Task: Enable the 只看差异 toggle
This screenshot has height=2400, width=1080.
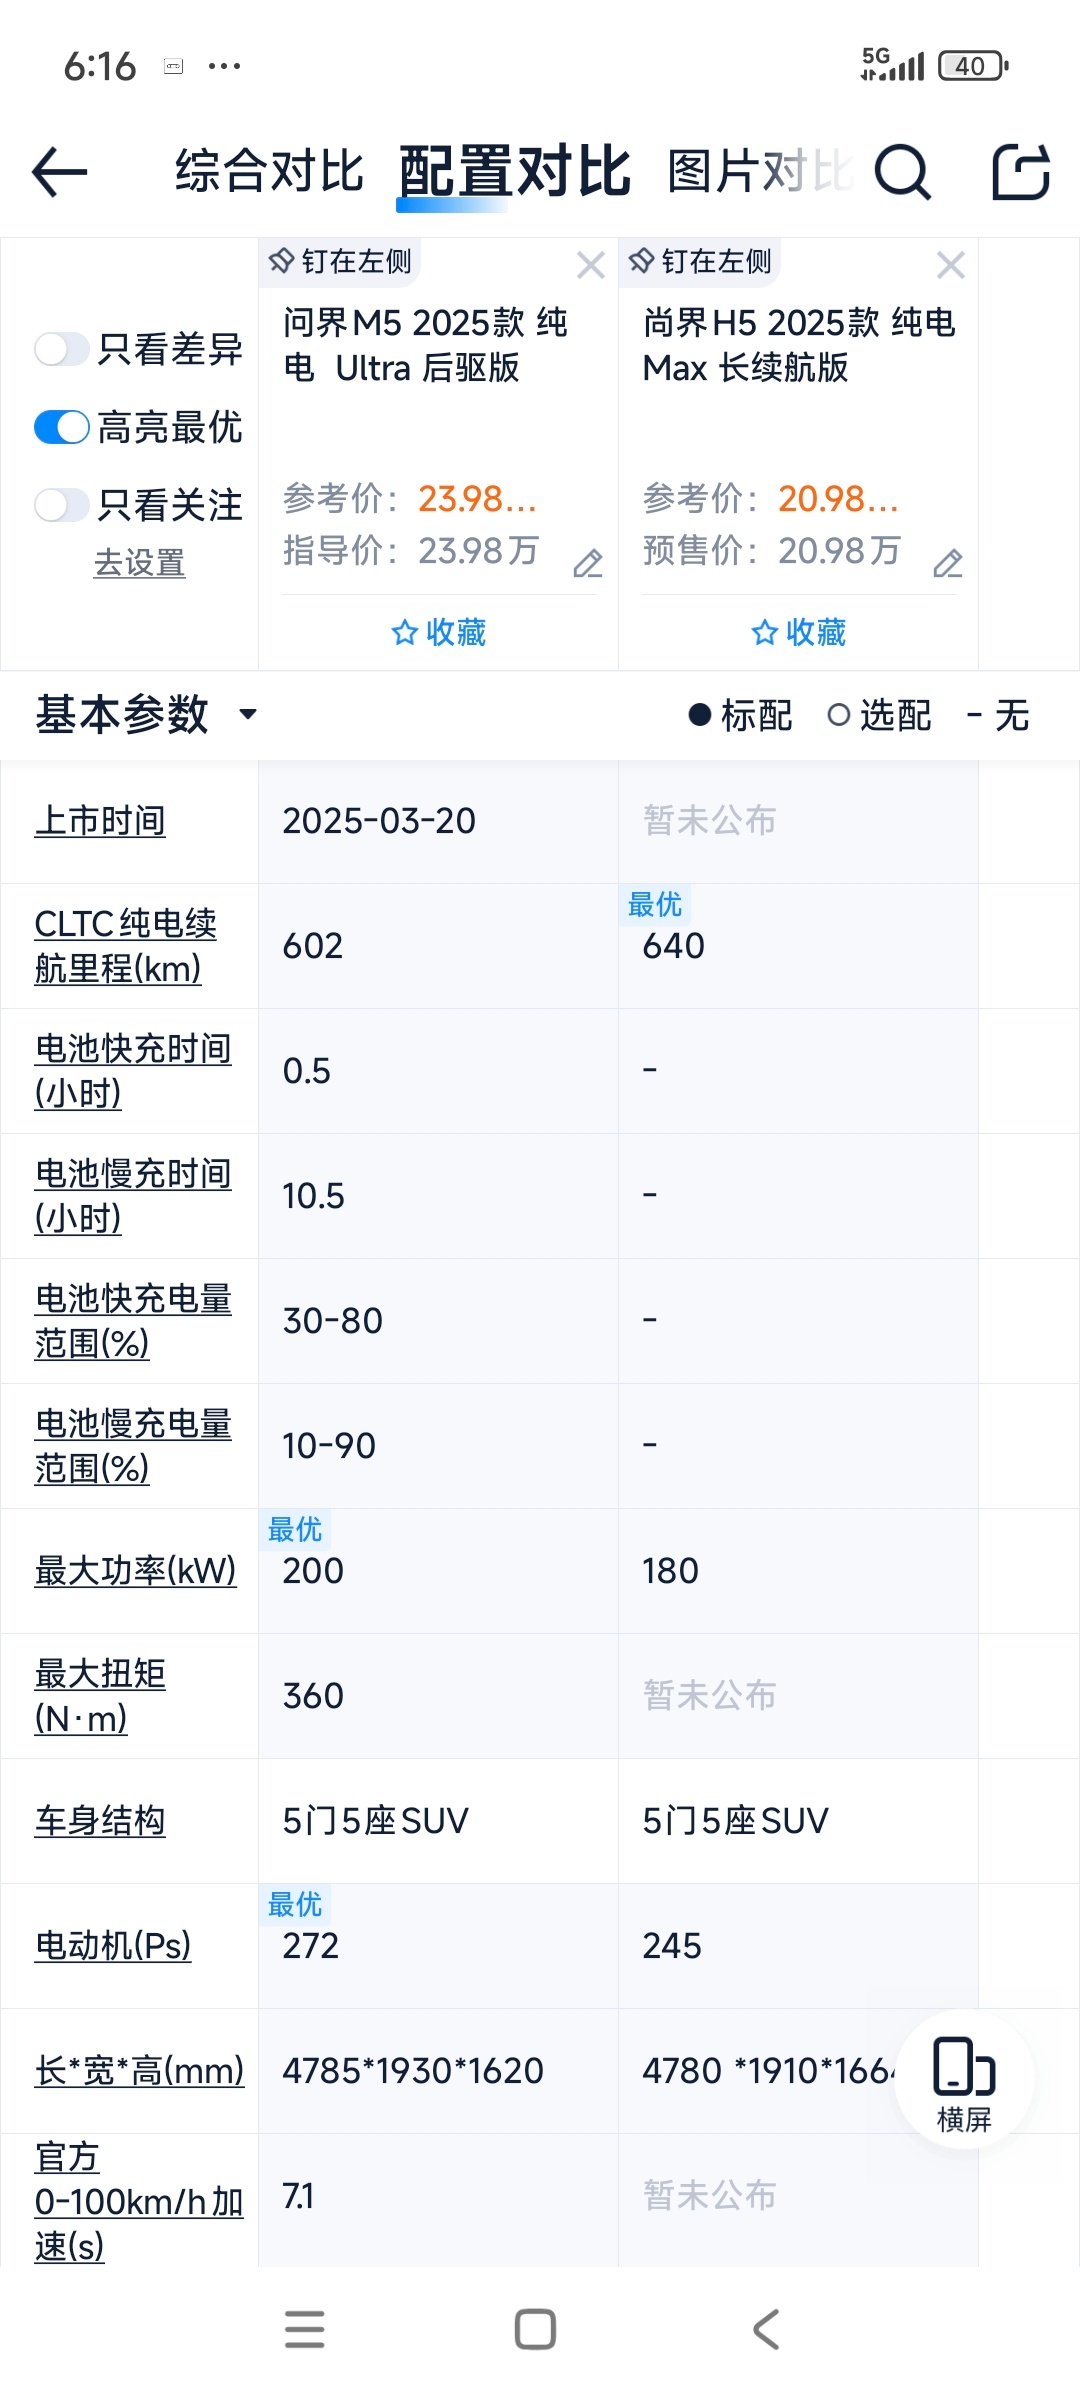Action: tap(62, 349)
